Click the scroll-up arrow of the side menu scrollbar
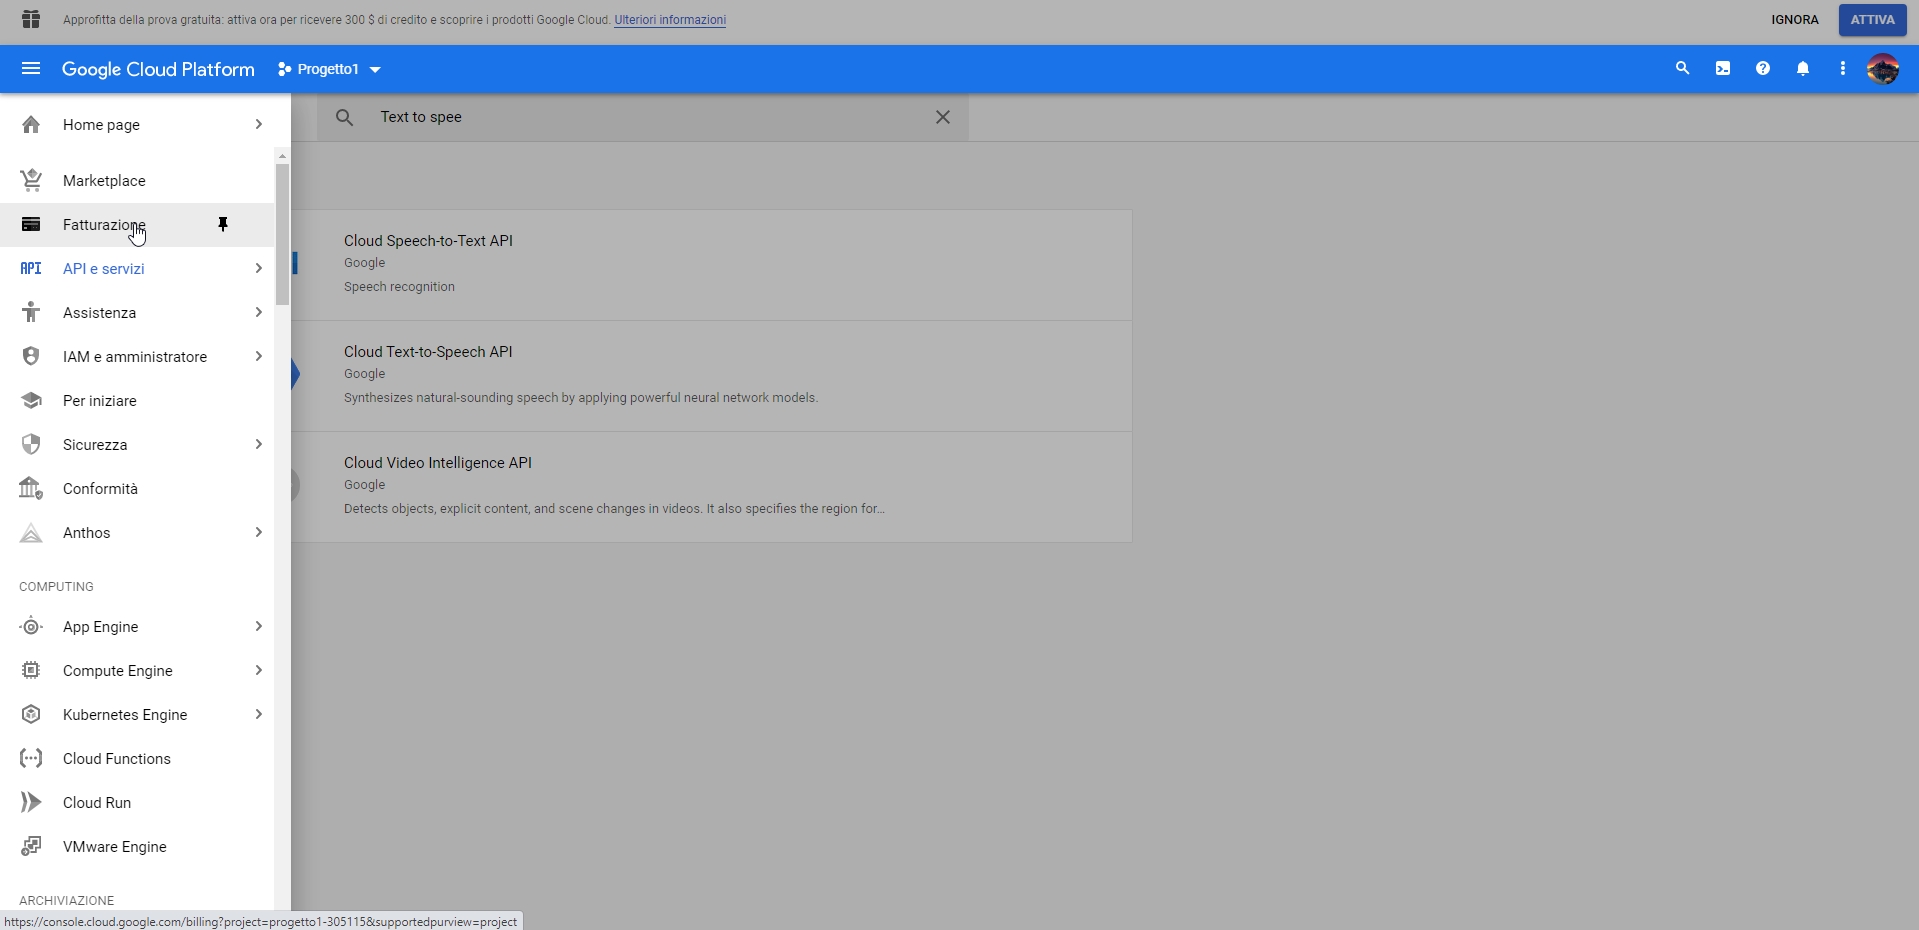This screenshot has height=930, width=1919. [x=283, y=156]
